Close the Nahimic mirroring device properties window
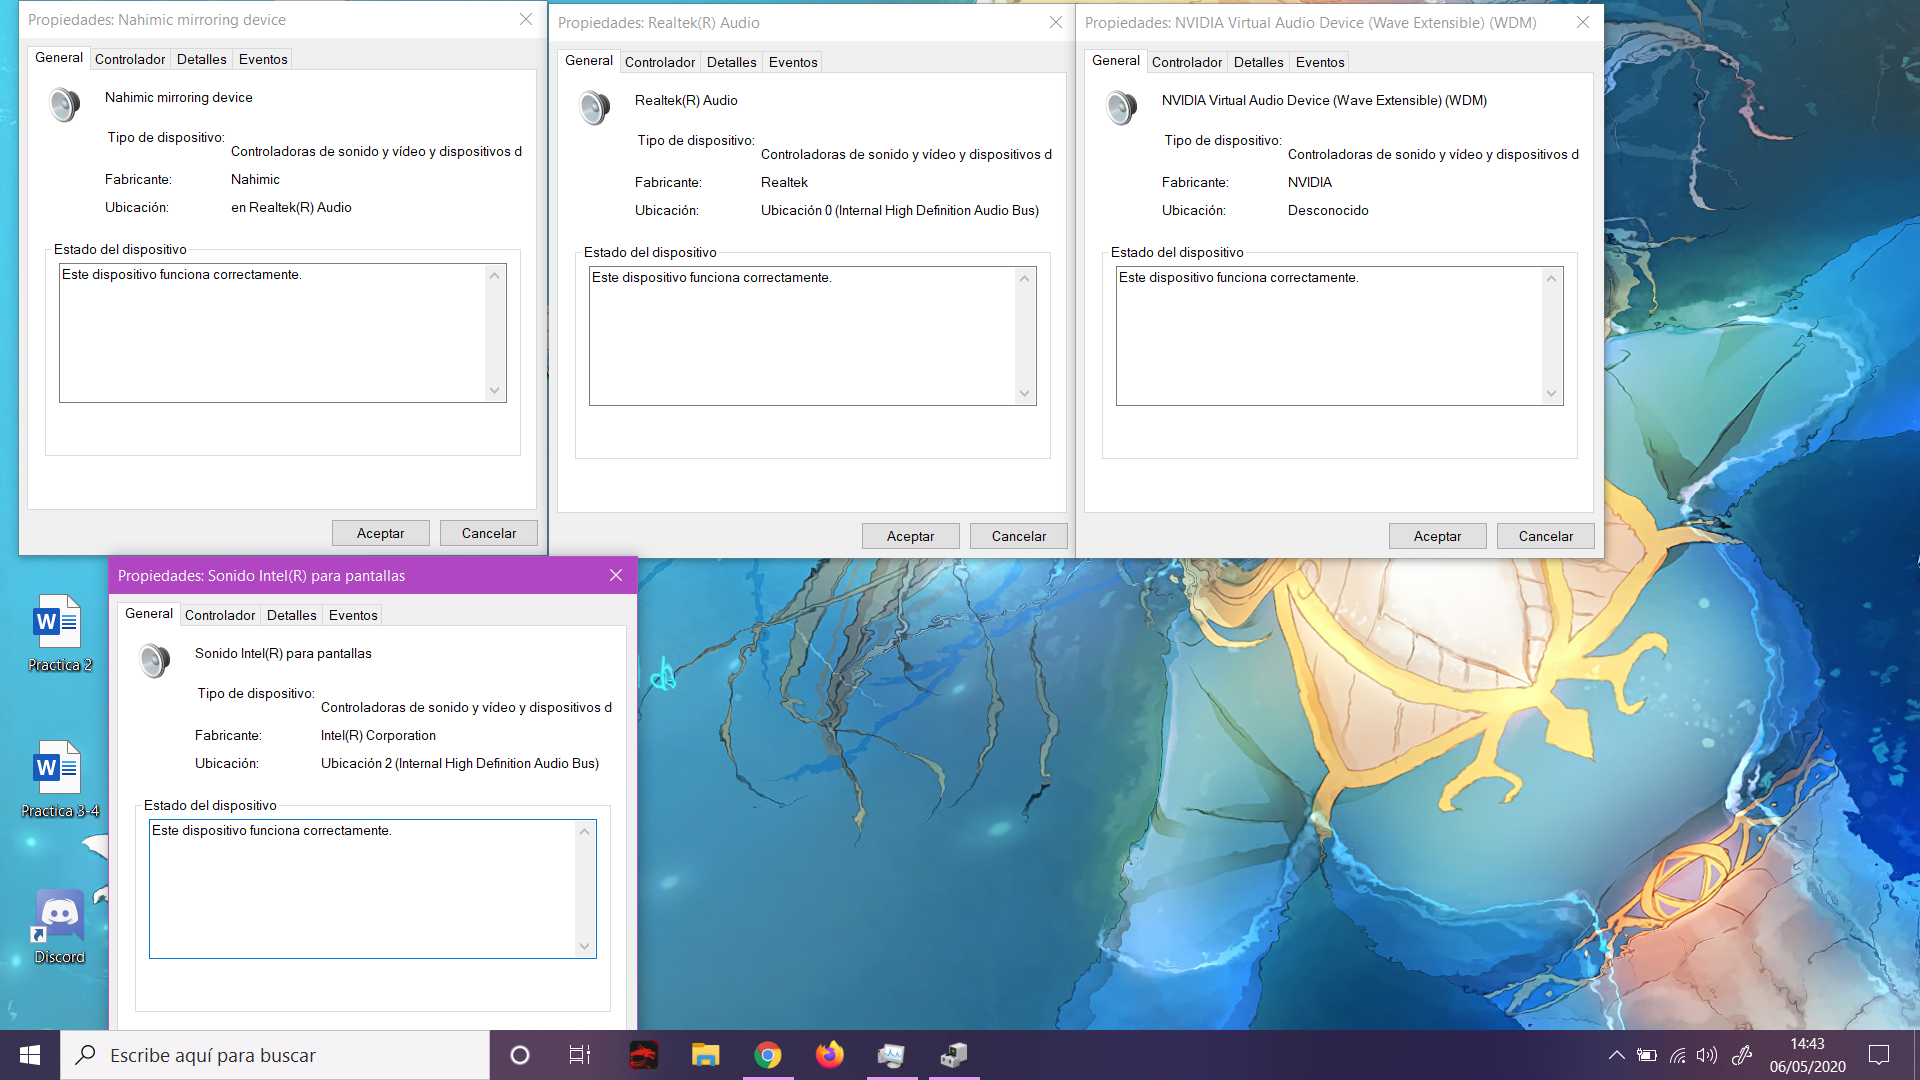 coord(526,20)
